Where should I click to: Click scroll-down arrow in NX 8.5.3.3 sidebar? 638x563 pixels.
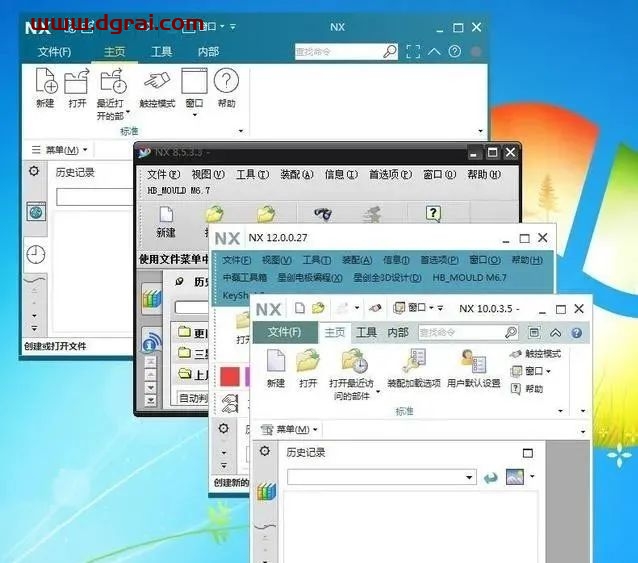151,387
